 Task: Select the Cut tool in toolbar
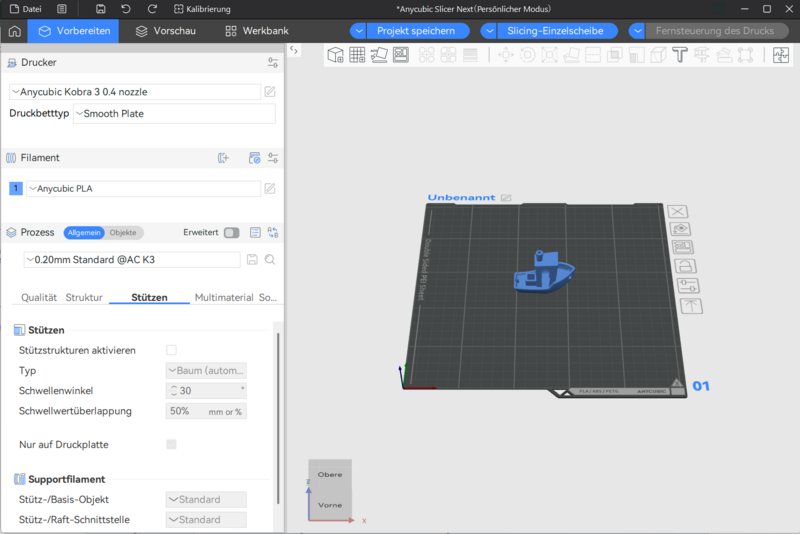593,55
